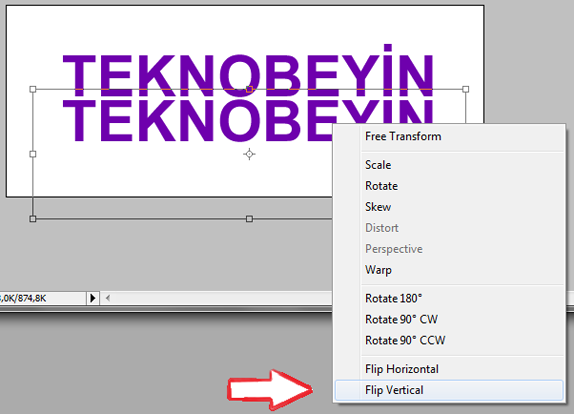Open the status bar info arrow menu

coord(93,298)
